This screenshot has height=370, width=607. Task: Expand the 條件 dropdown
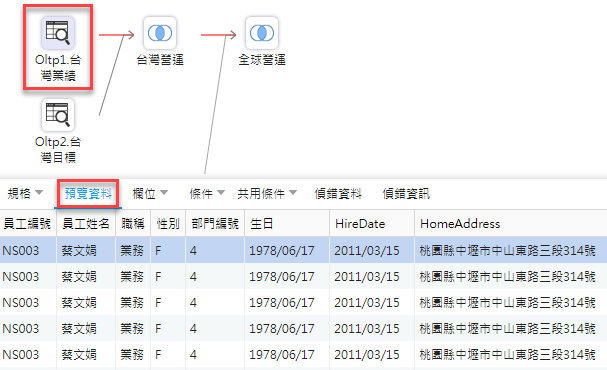click(207, 193)
